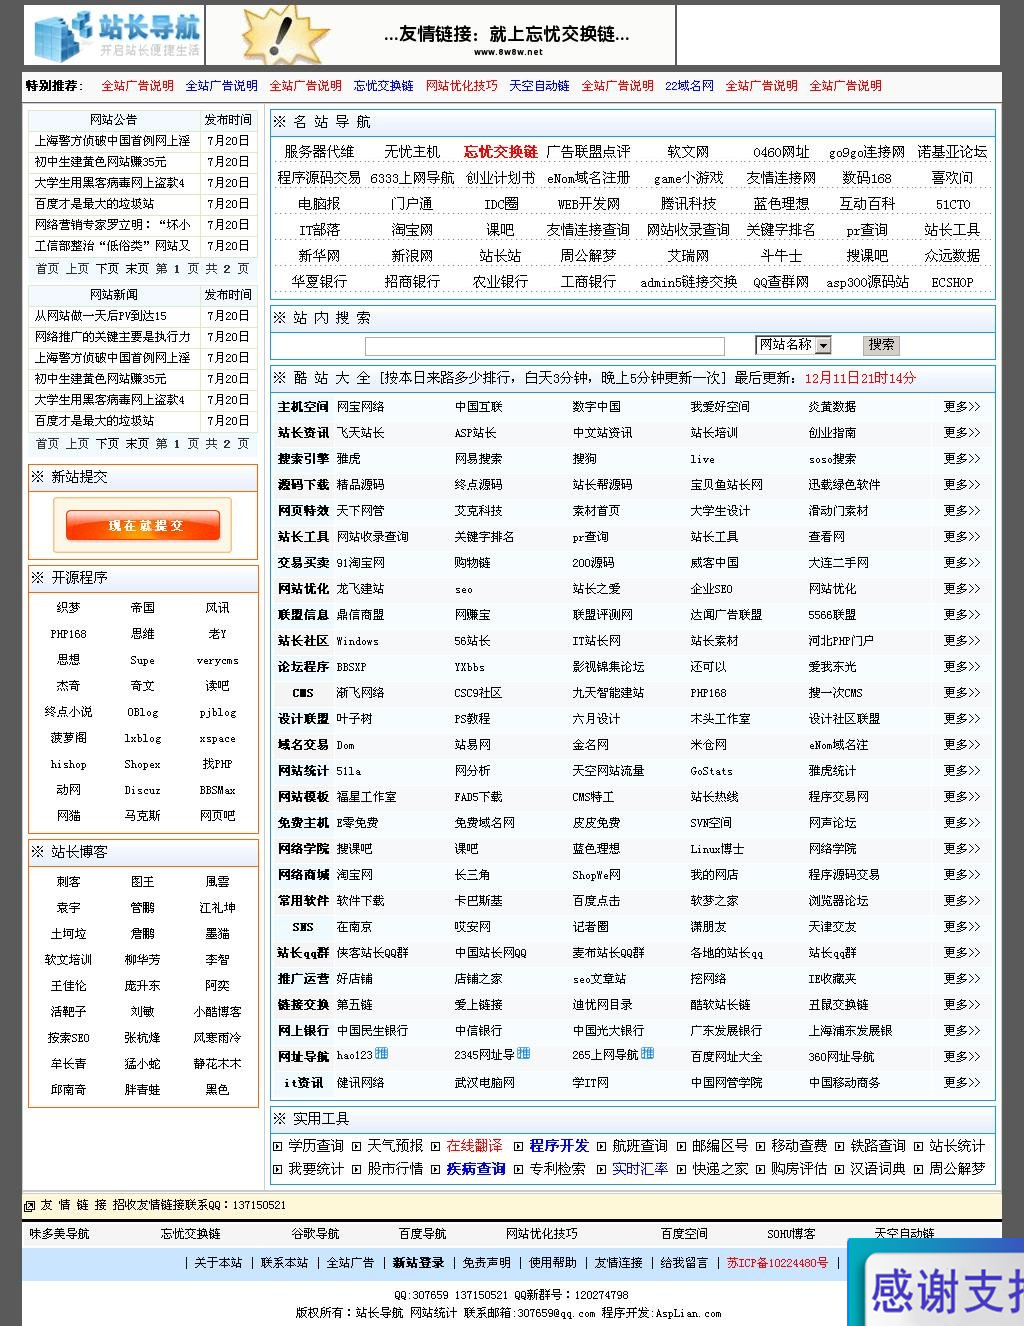The width and height of the screenshot is (1024, 1326).
Task: Click the square bullet icon before 疾病查询
Action: pyautogui.click(x=435, y=1169)
